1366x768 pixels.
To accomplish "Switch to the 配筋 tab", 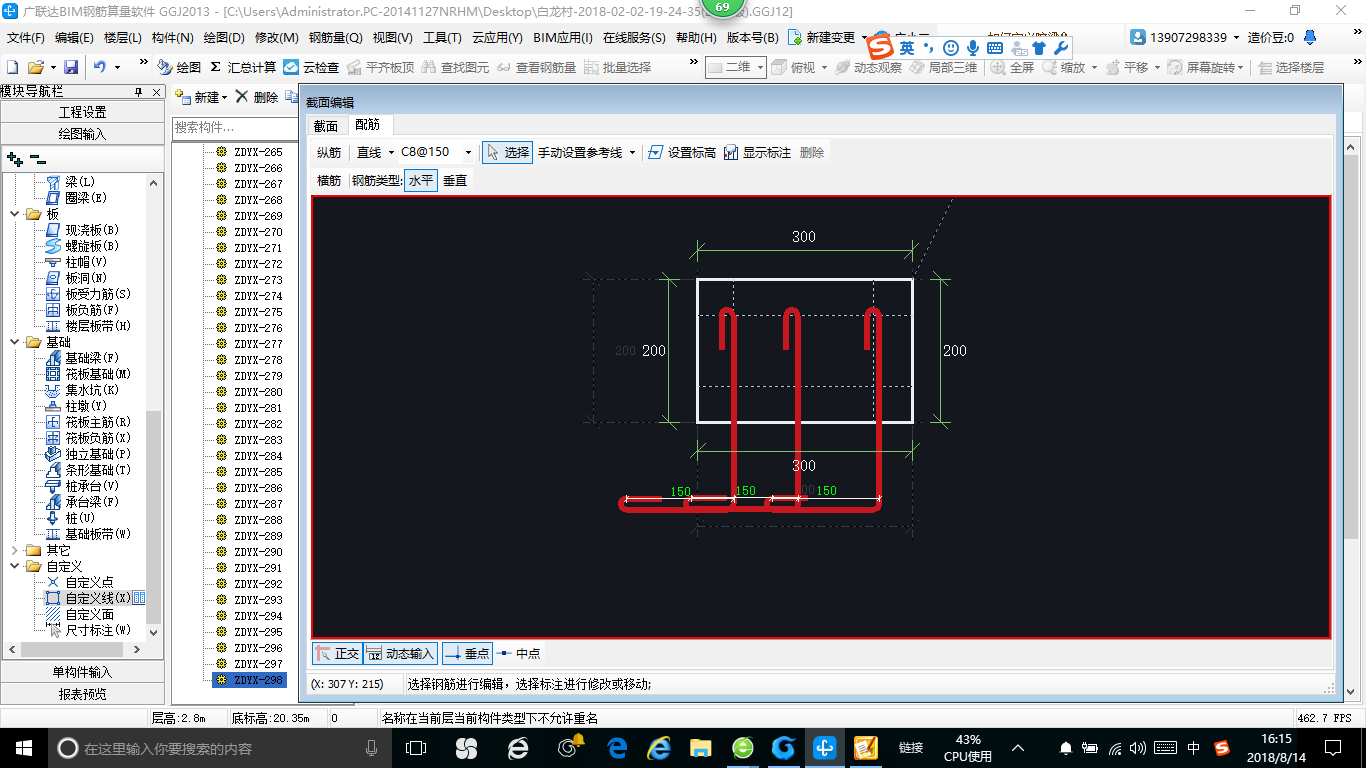I will [x=368, y=125].
